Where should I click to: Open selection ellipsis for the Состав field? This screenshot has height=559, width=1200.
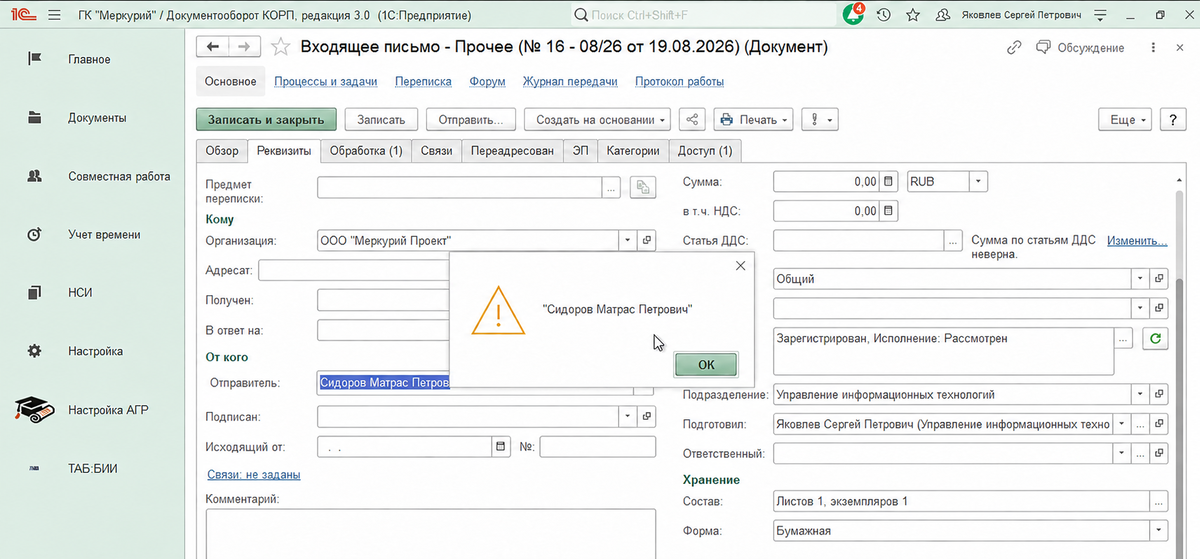click(1159, 502)
